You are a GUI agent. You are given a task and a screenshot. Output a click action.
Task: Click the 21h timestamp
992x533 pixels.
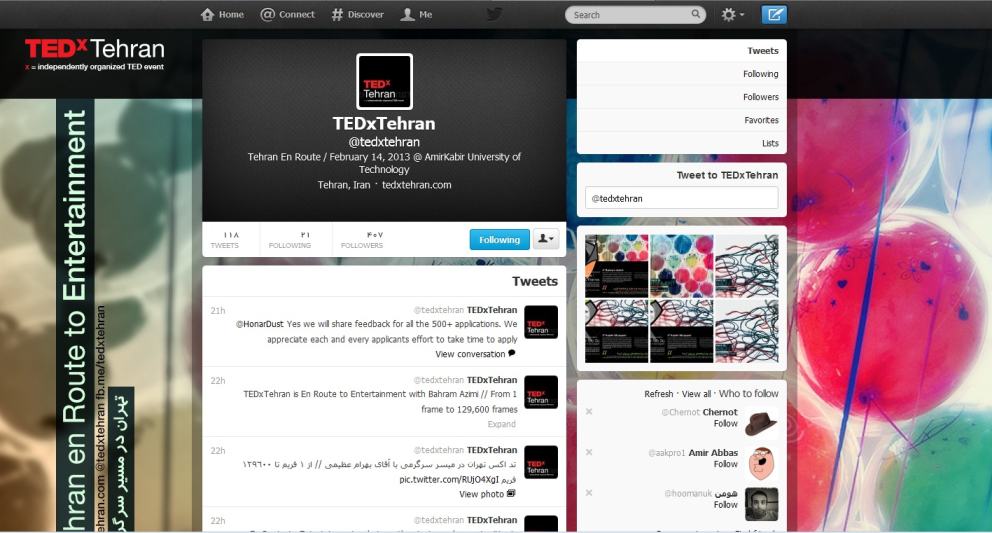point(218,311)
